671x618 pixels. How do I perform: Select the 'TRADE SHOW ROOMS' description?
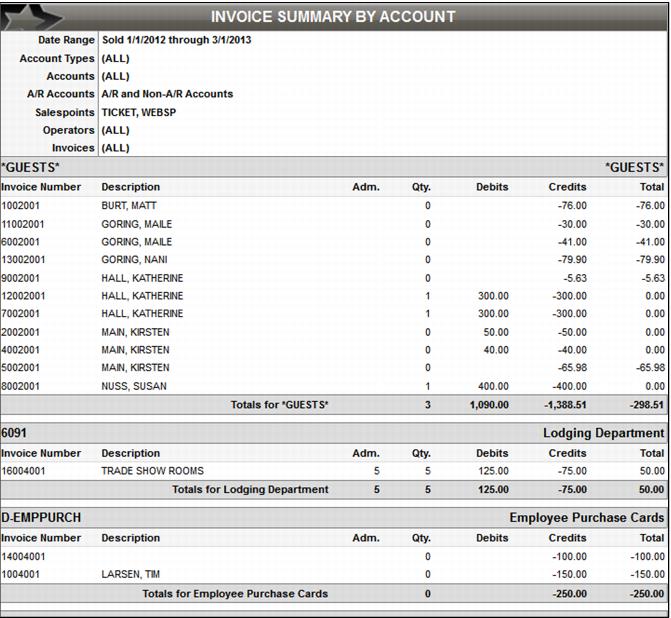point(152,471)
